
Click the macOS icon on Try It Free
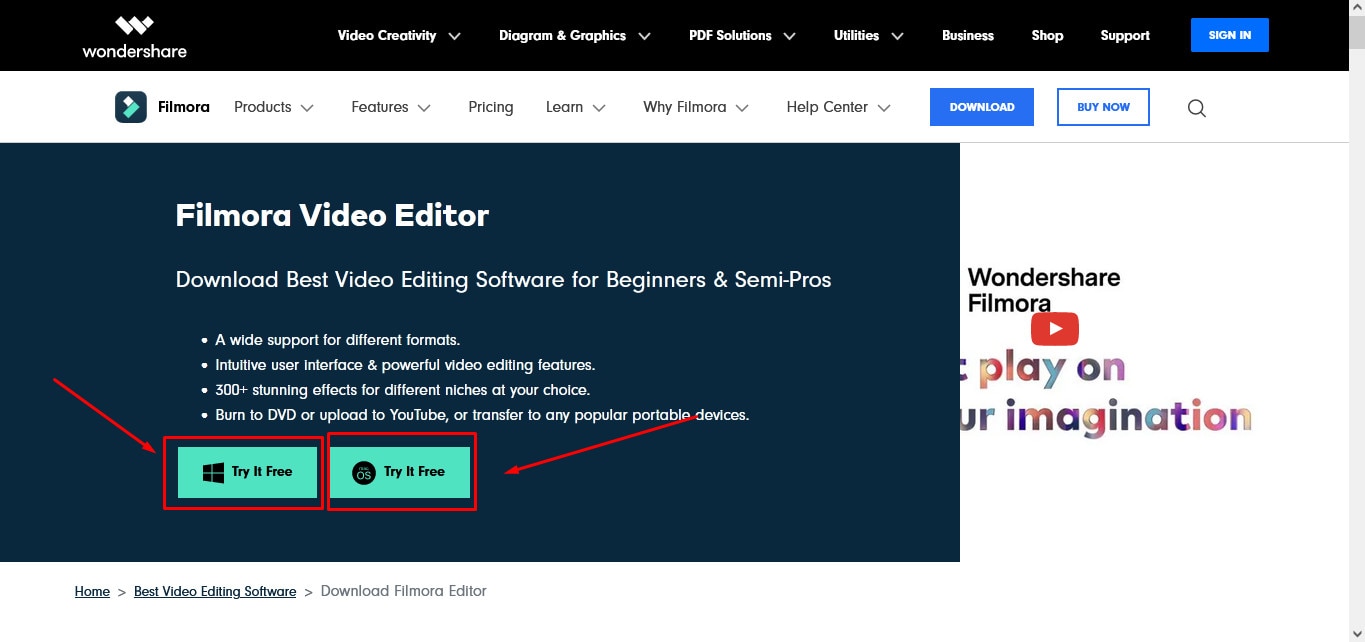pyautogui.click(x=364, y=472)
